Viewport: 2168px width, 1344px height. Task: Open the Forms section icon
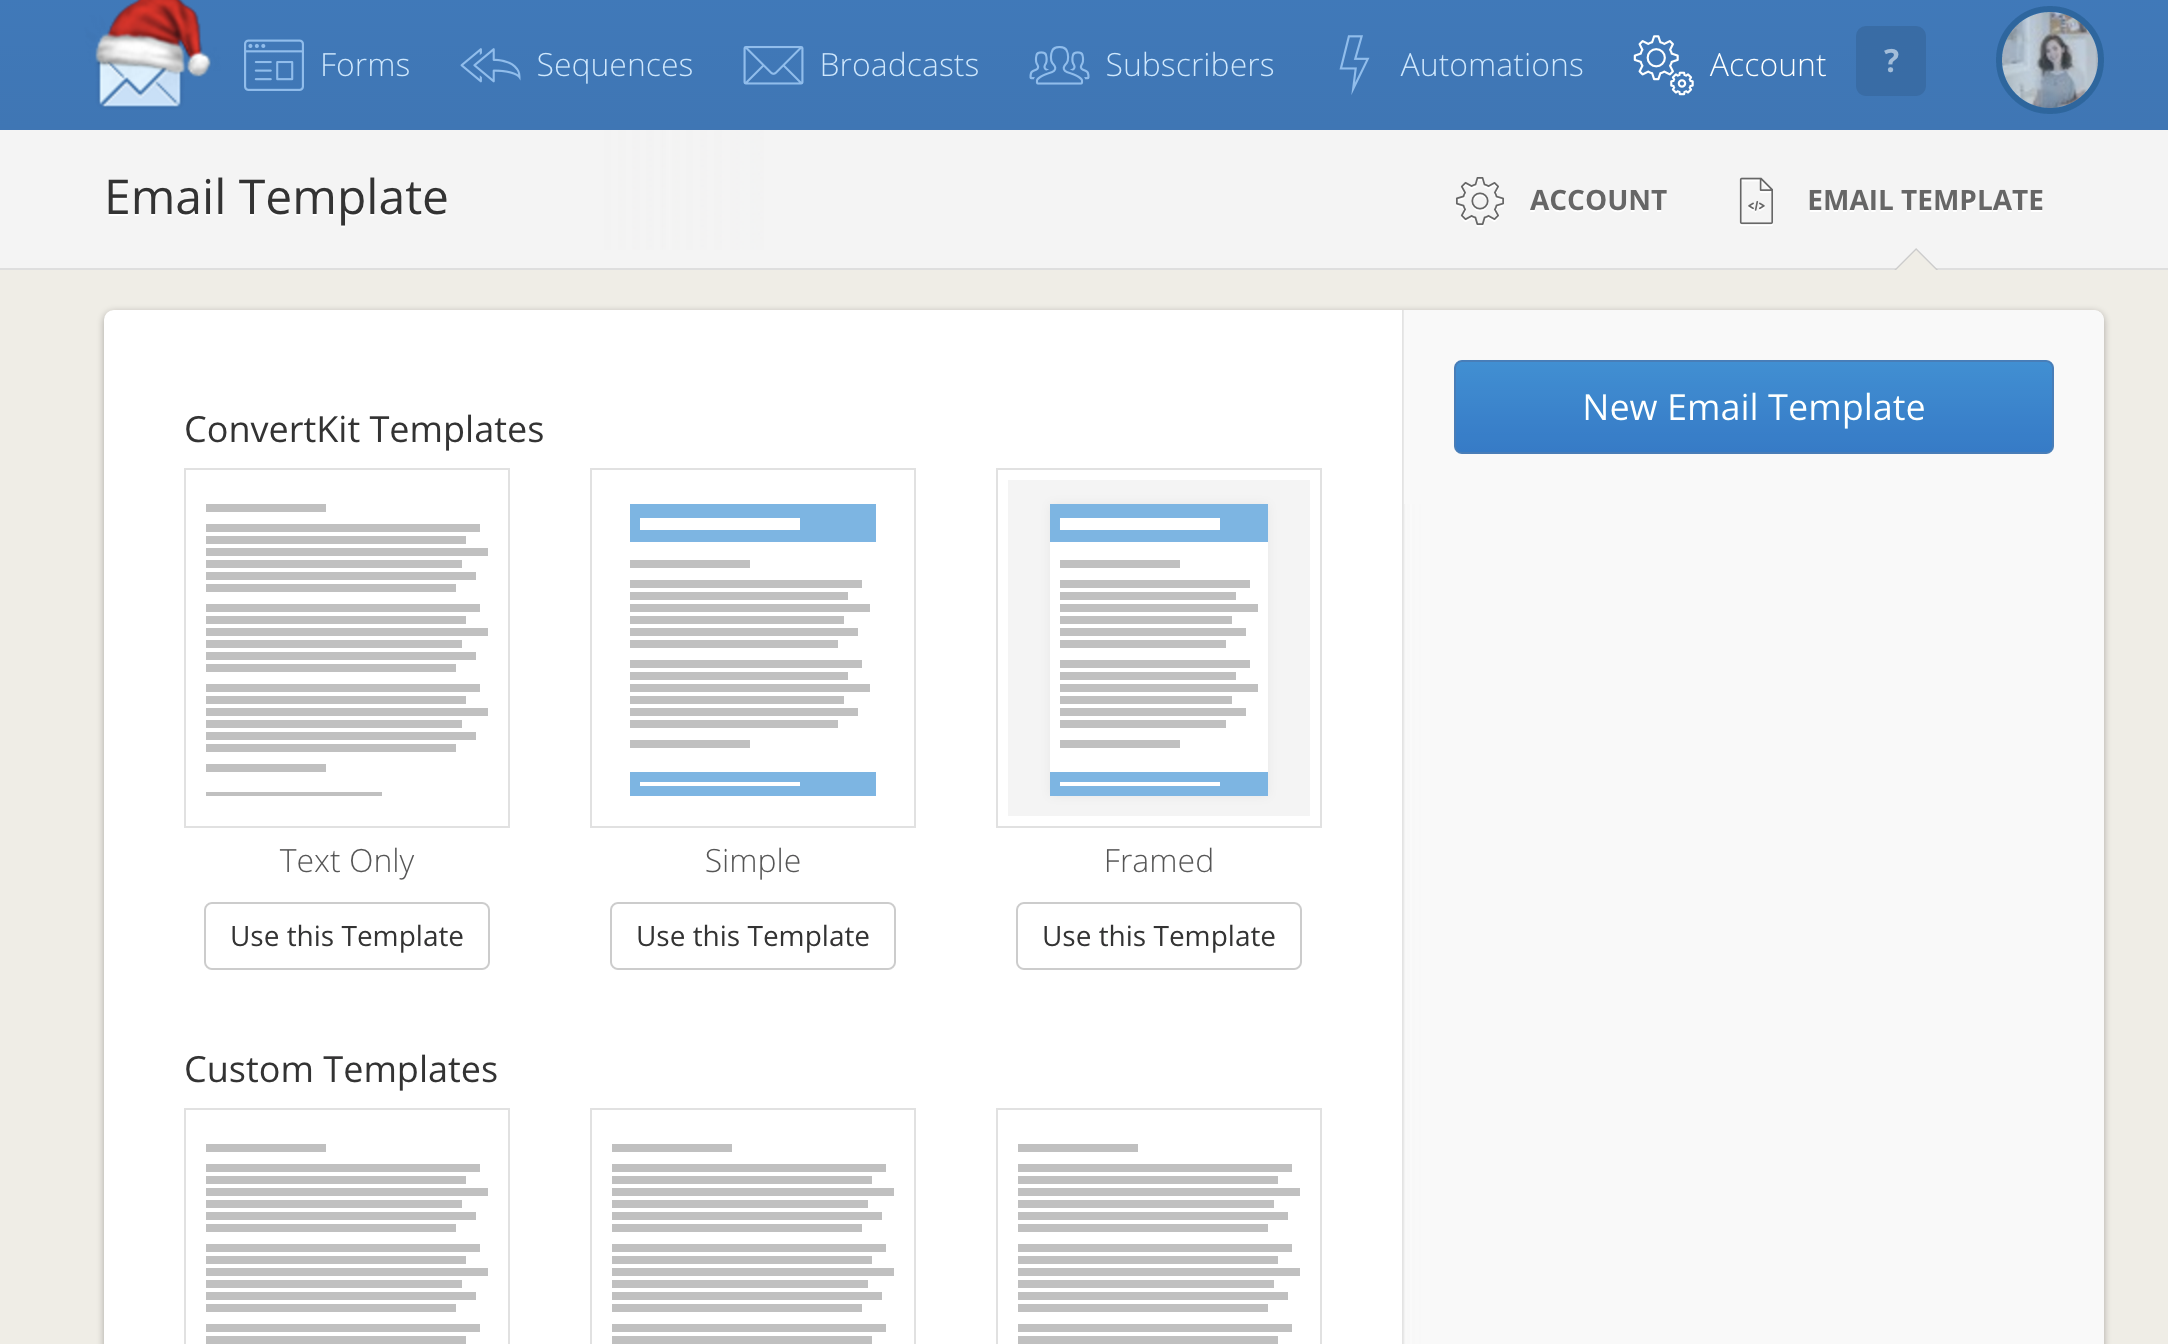click(271, 64)
